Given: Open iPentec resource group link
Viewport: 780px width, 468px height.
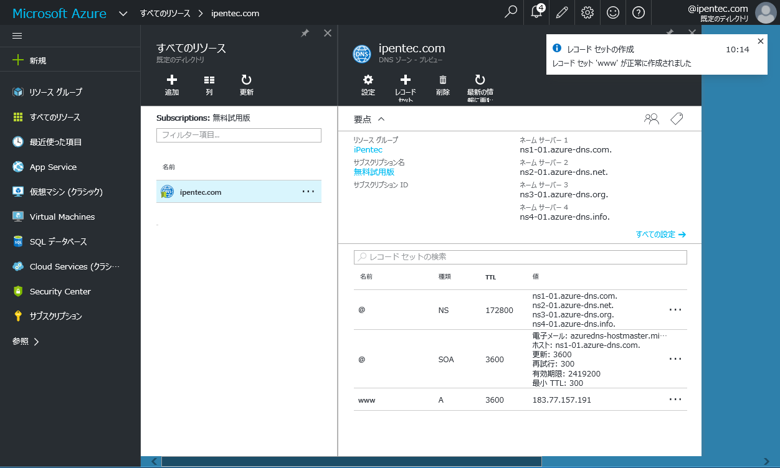Looking at the screenshot, I should coord(368,150).
